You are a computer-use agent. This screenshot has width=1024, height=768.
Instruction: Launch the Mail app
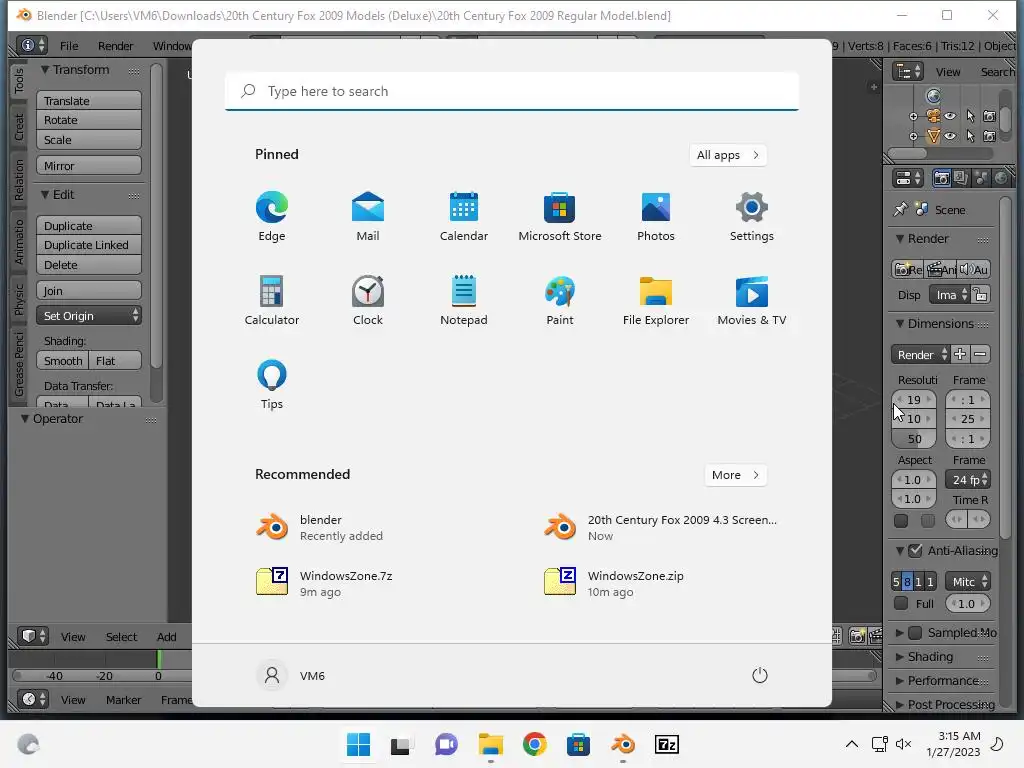tap(368, 217)
